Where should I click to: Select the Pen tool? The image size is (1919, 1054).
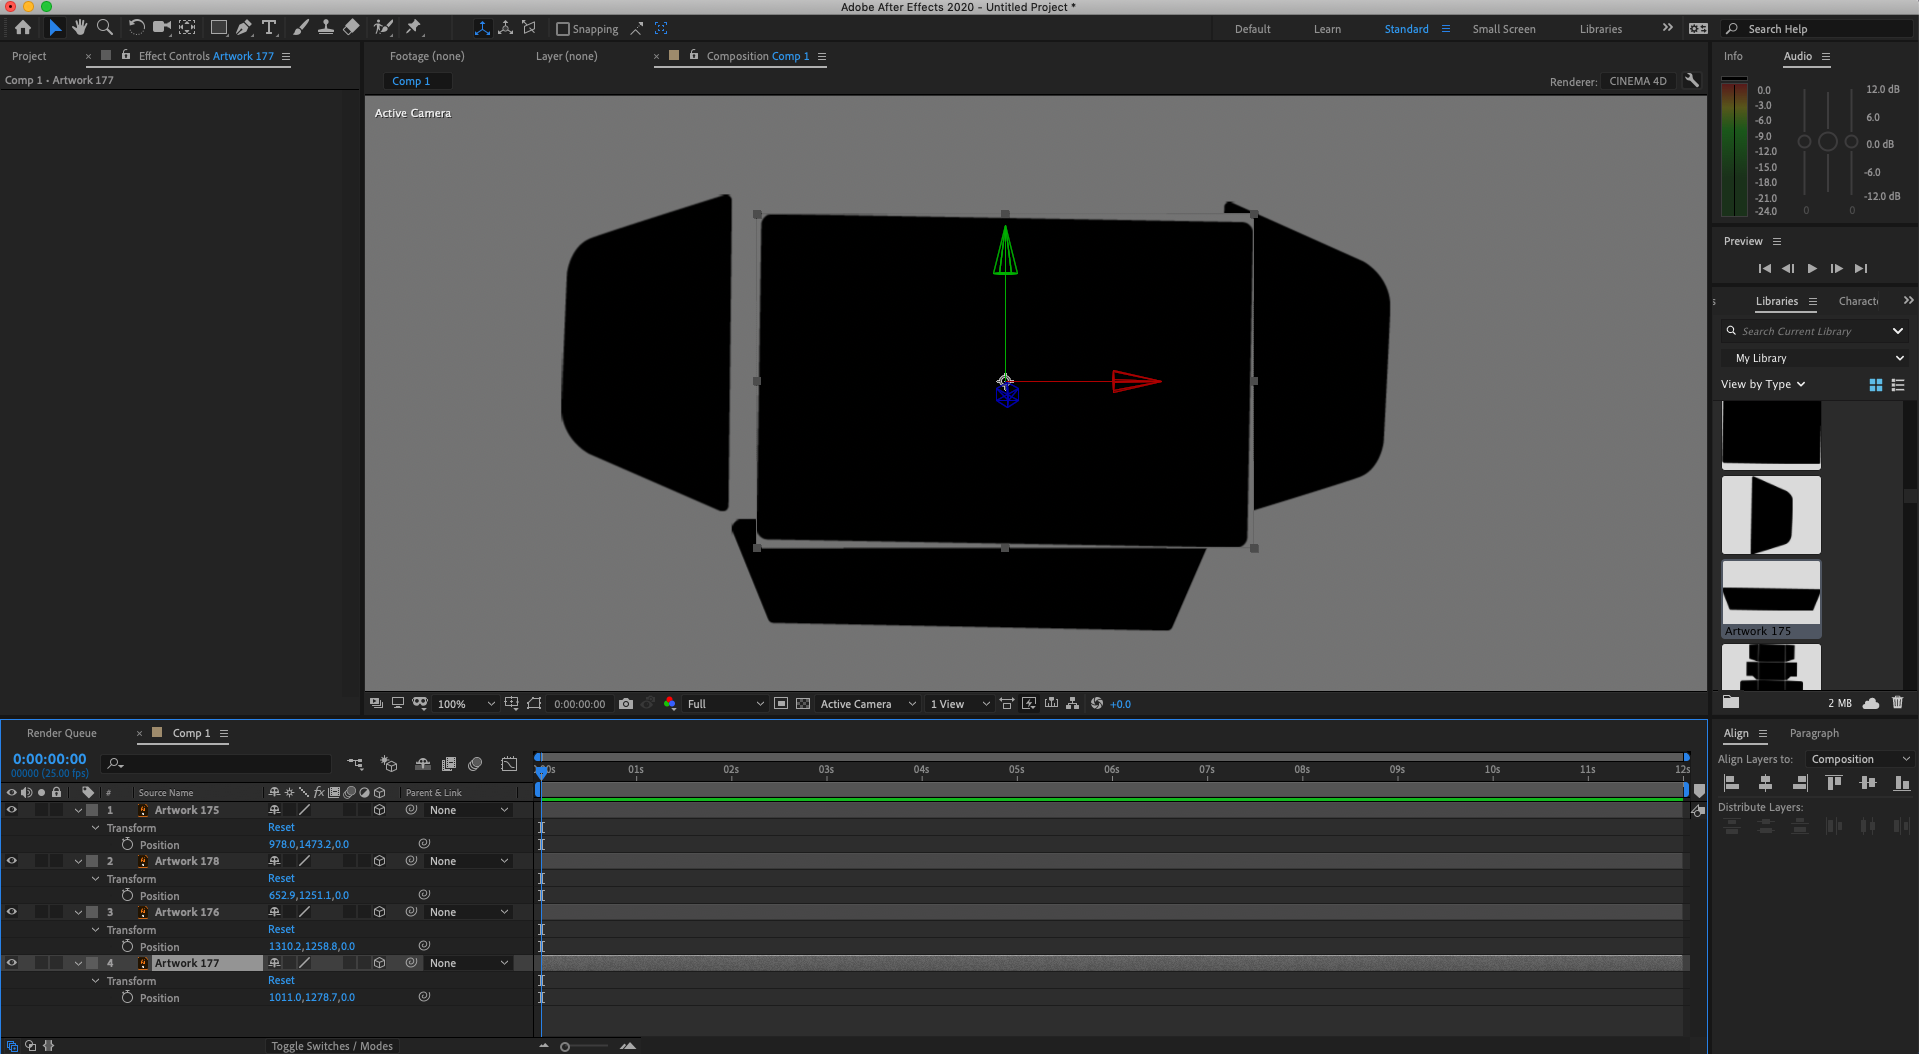click(x=243, y=27)
